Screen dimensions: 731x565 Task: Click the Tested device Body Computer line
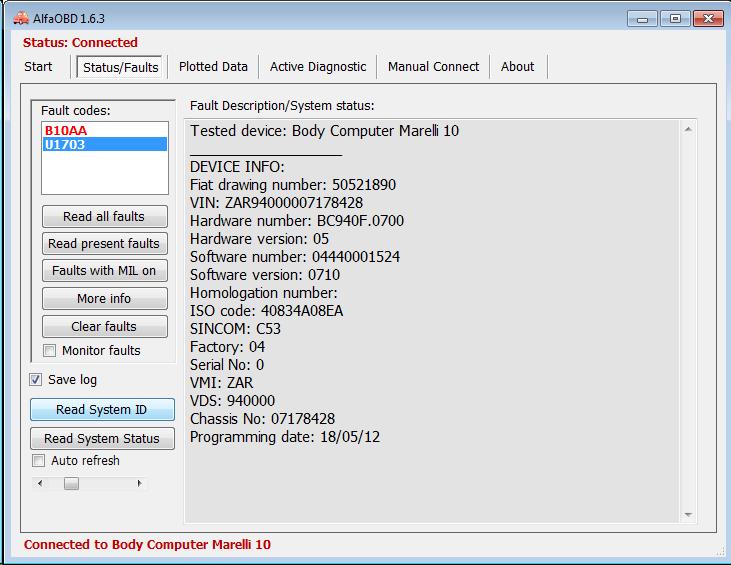[324, 131]
